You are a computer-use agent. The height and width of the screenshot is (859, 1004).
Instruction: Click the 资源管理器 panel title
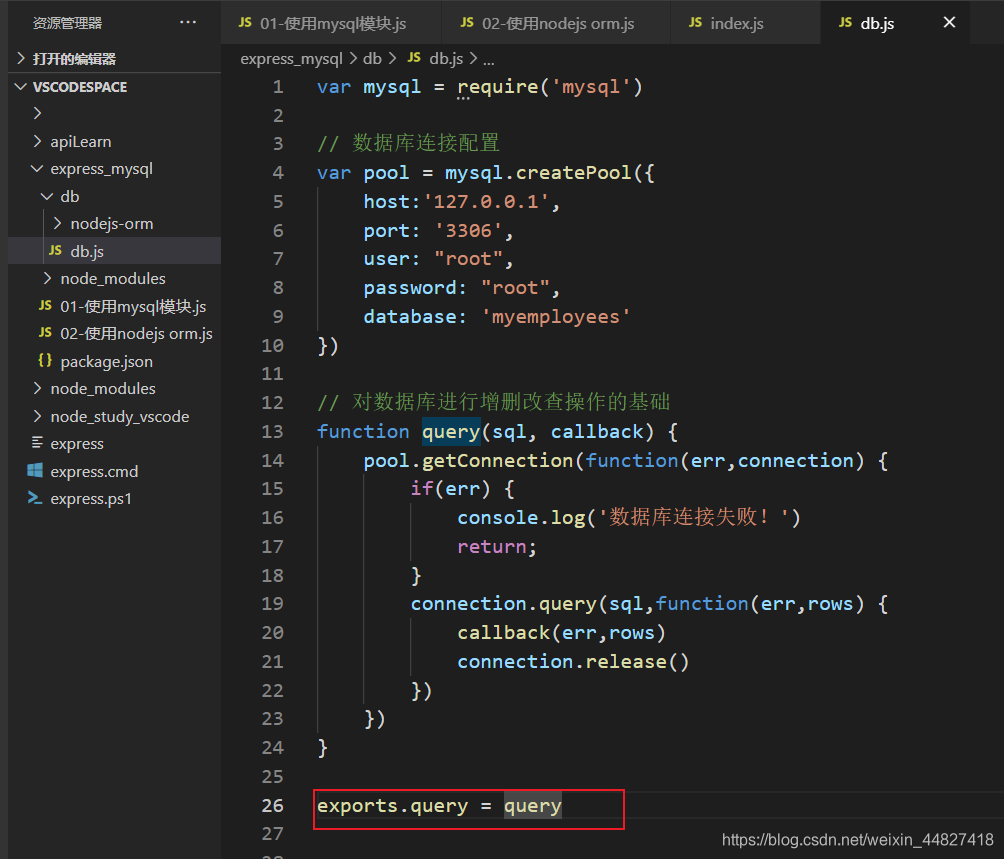pyautogui.click(x=67, y=23)
